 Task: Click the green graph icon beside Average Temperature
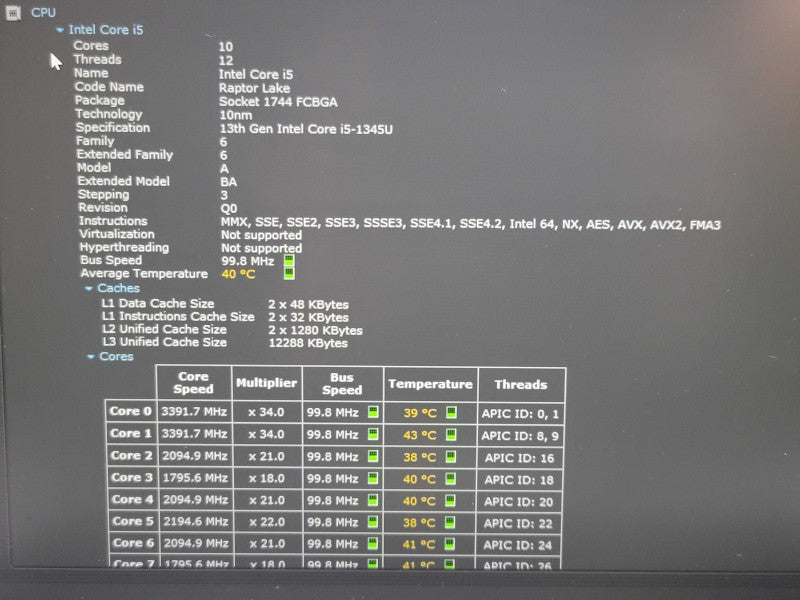click(x=289, y=273)
